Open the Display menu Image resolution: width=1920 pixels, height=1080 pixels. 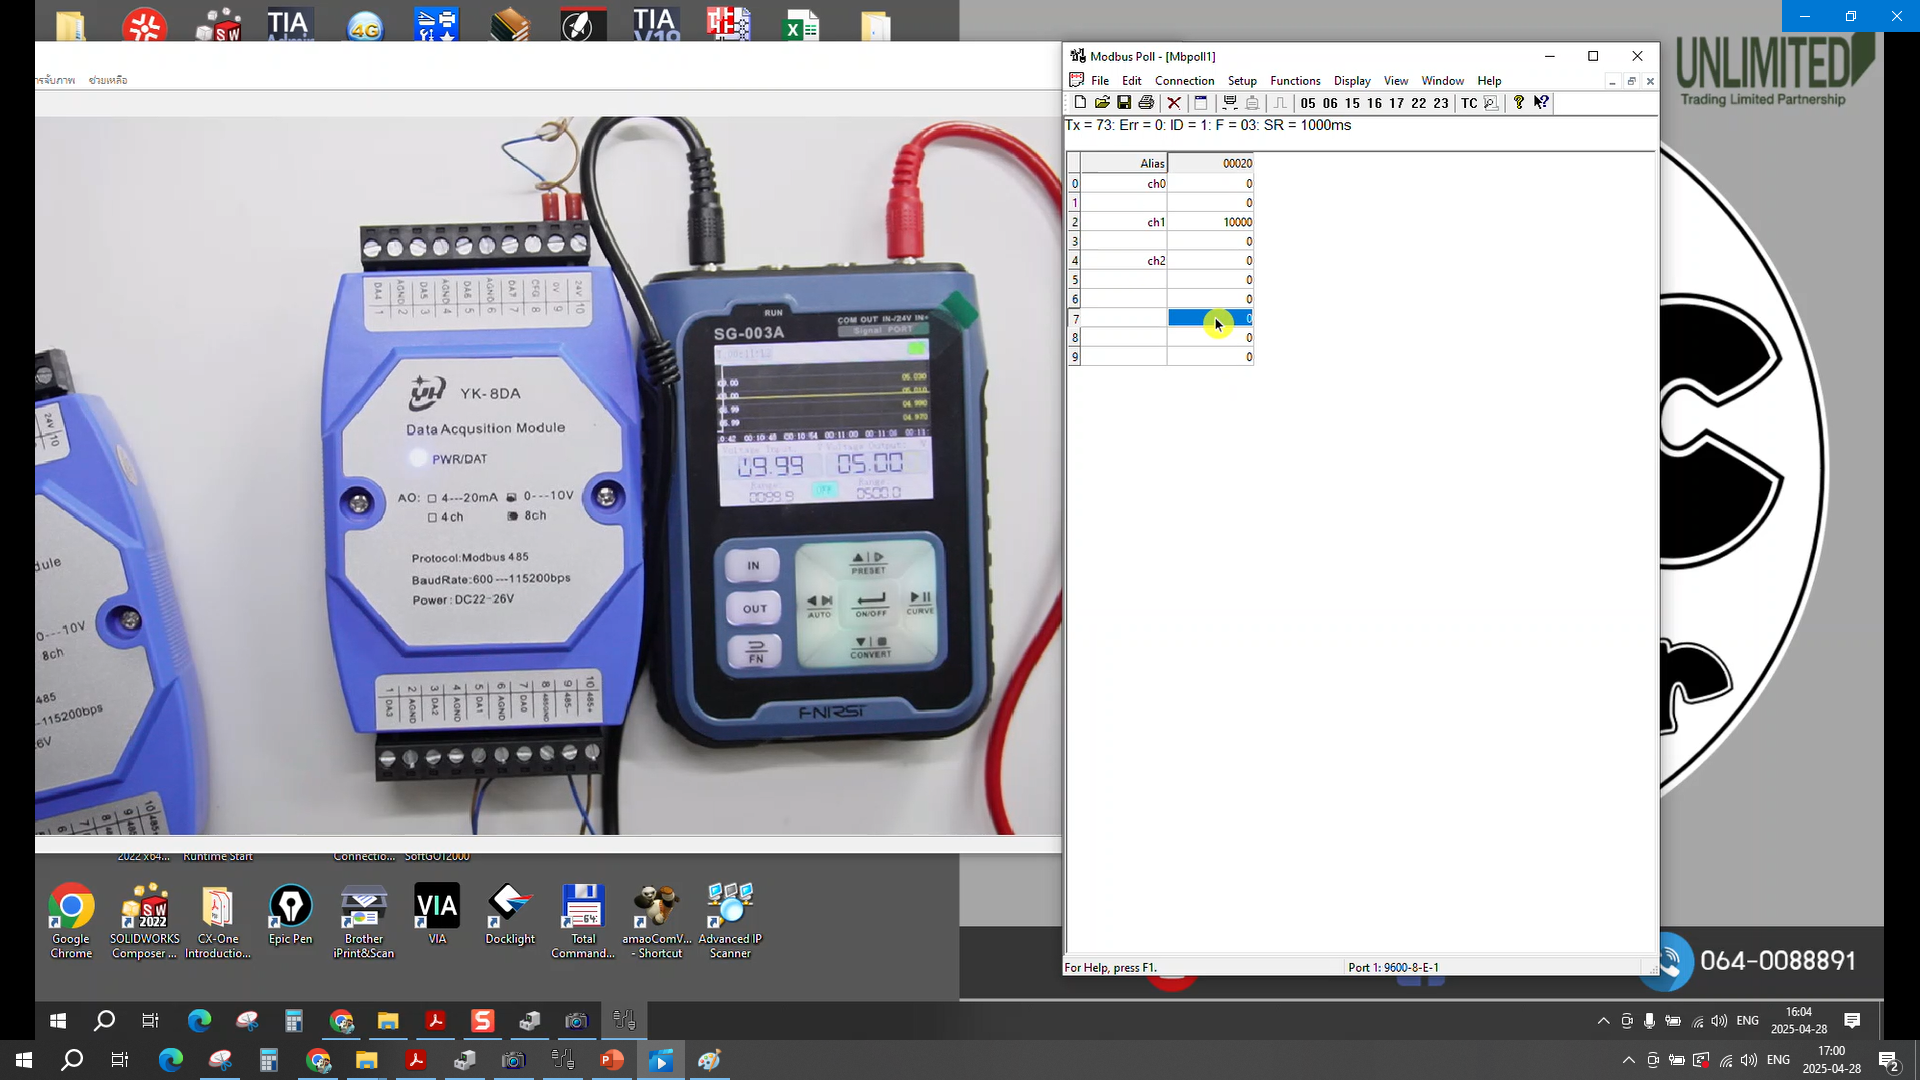tap(1352, 80)
